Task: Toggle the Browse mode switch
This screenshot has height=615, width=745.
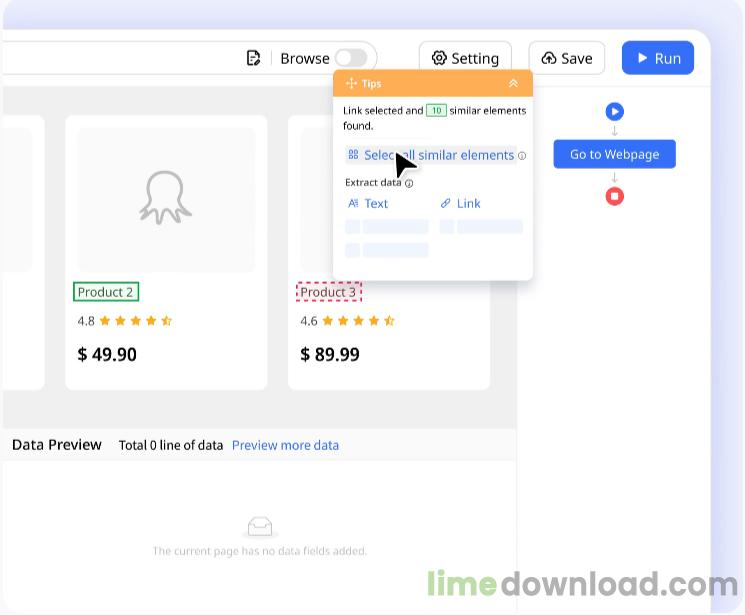Action: 351,58
